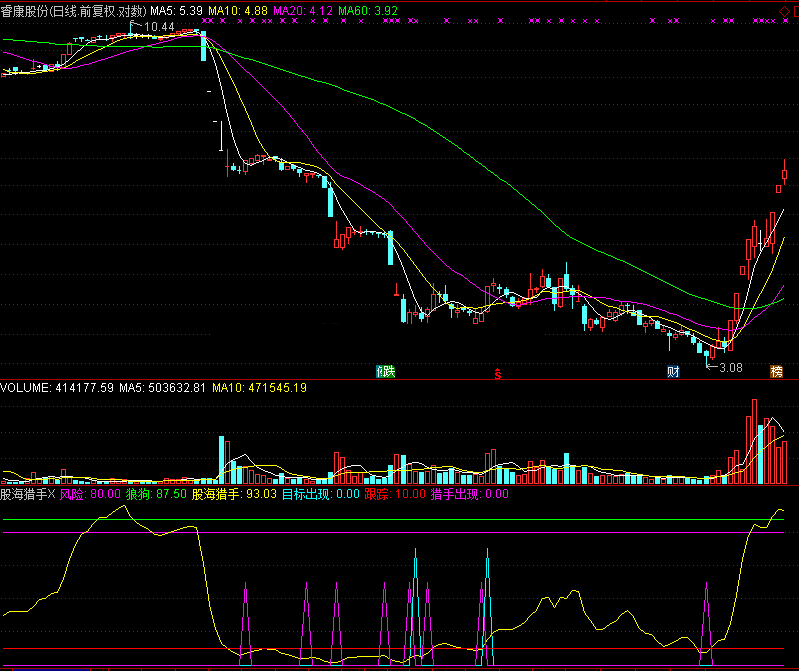Click the 3.08 low price label
Image resolution: width=799 pixels, height=671 pixels.
(731, 368)
